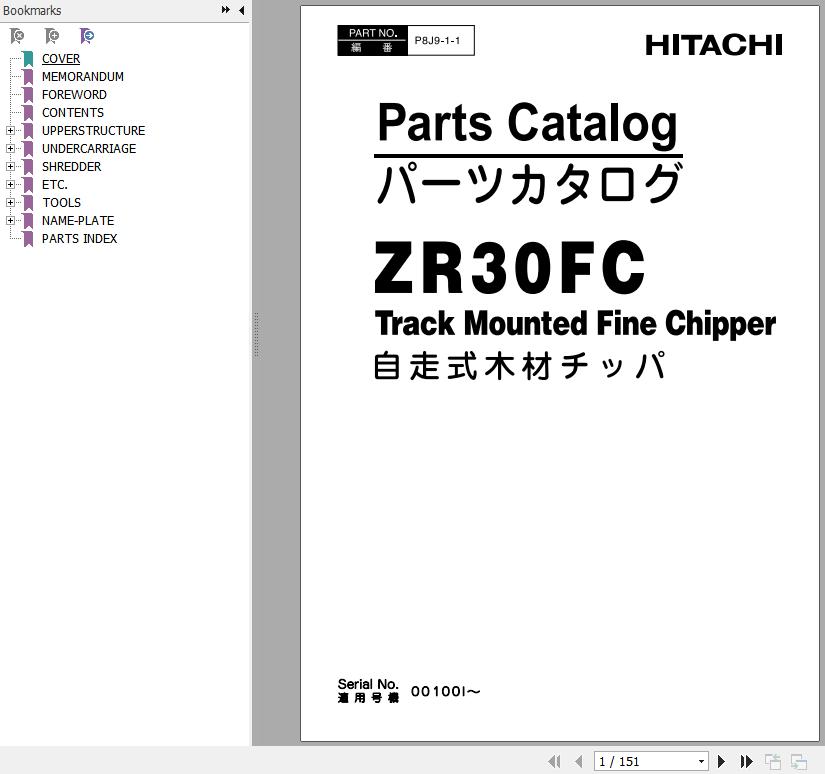Viewport: 825px width, 774px height.
Task: Select the SHREDDER bookmark
Action: (72, 167)
